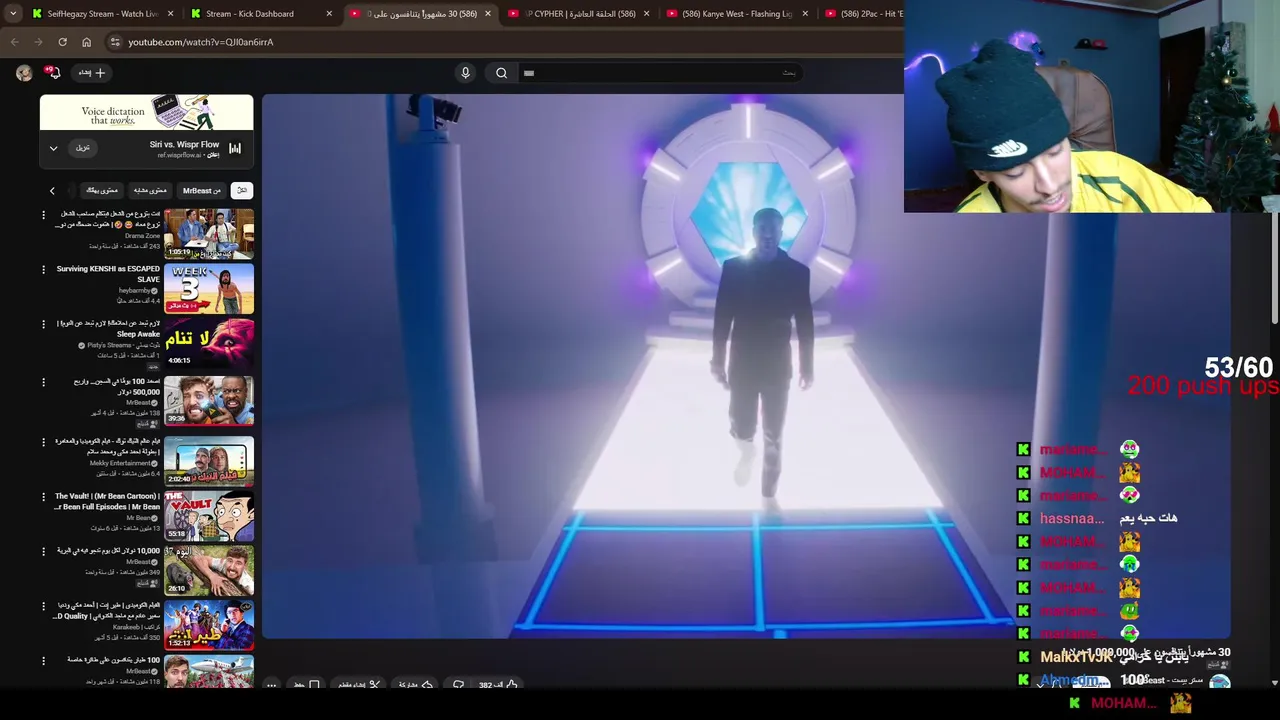The width and height of the screenshot is (1280, 720).
Task: Open The Vault Mr Bean Cartoon title
Action: coord(107,501)
